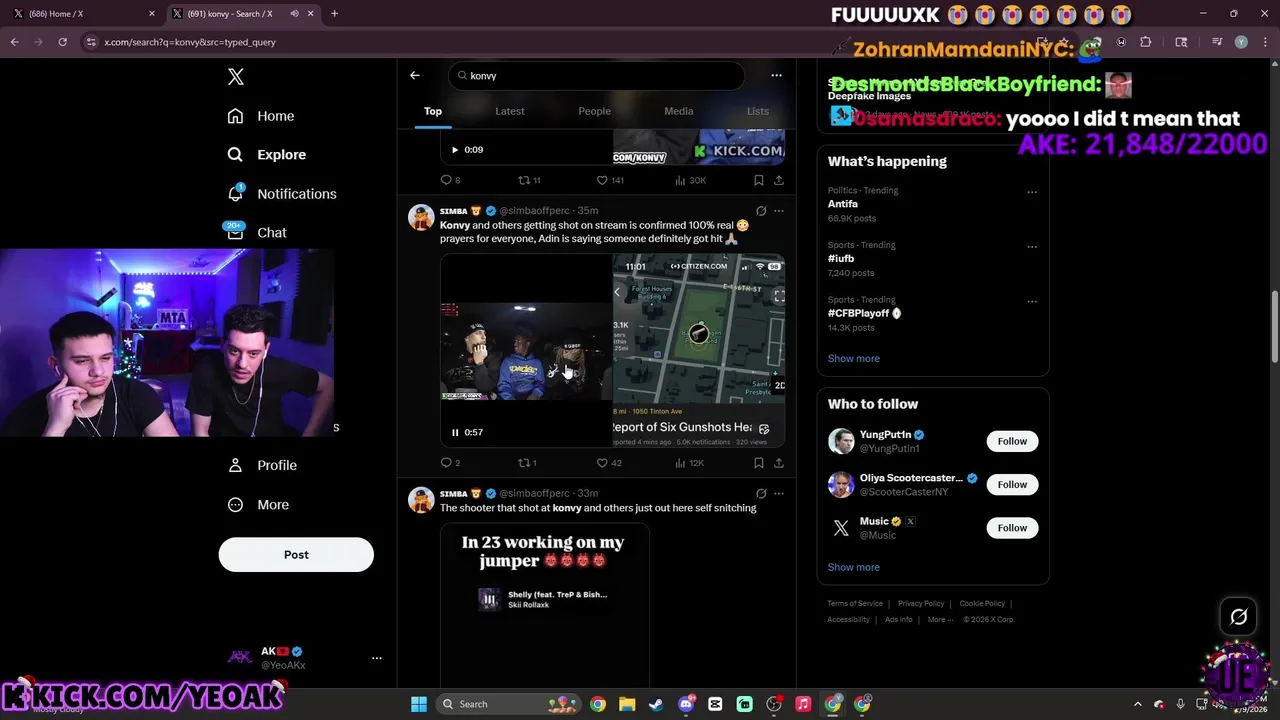Open More menu in X sidebar

[x=258, y=505]
